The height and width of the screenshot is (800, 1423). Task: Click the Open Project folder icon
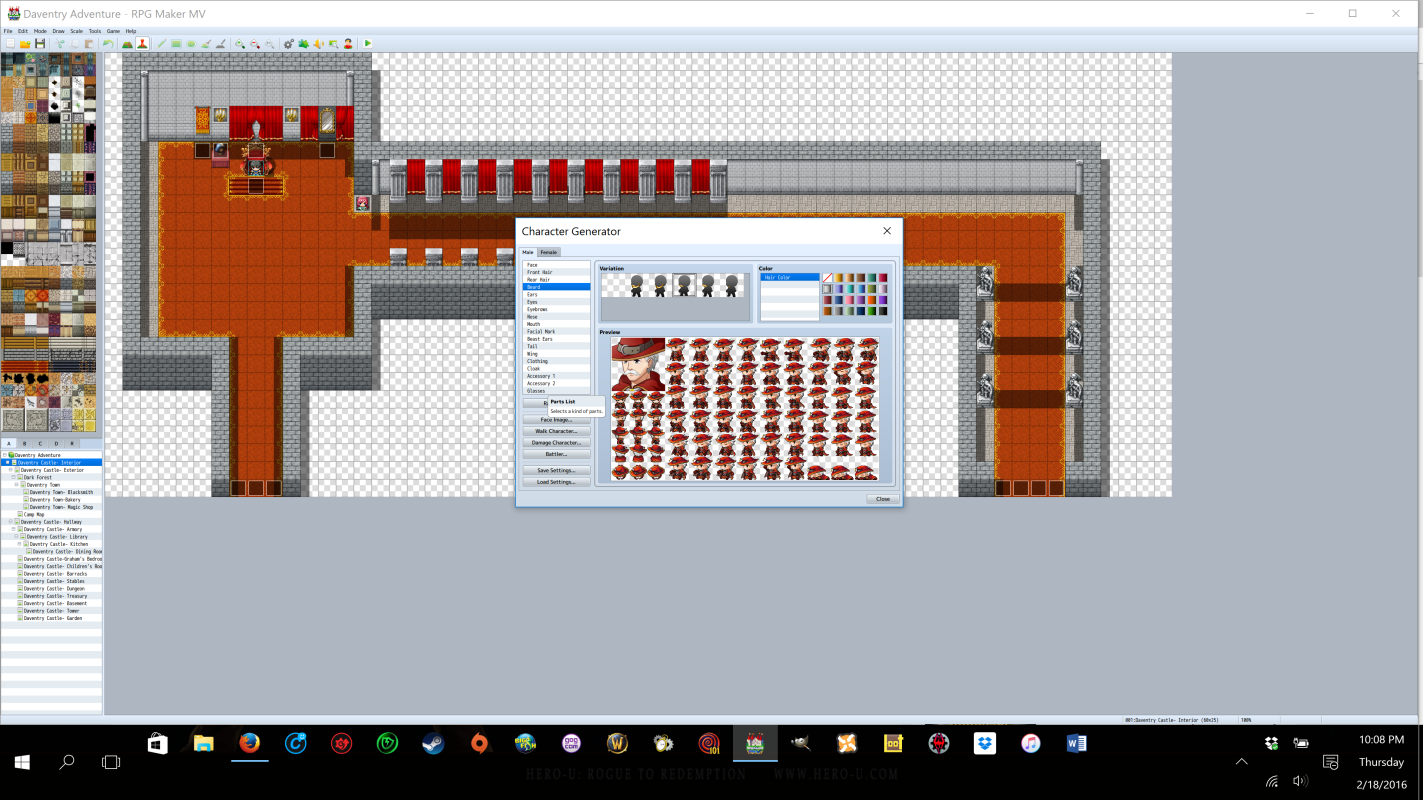25,44
